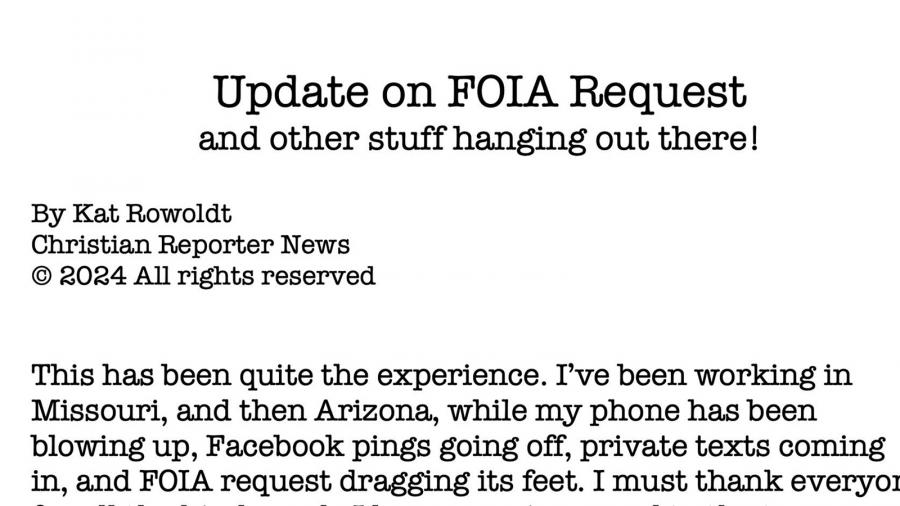Click the subtitle "and other stuff hanging out there!"

[x=478, y=138]
